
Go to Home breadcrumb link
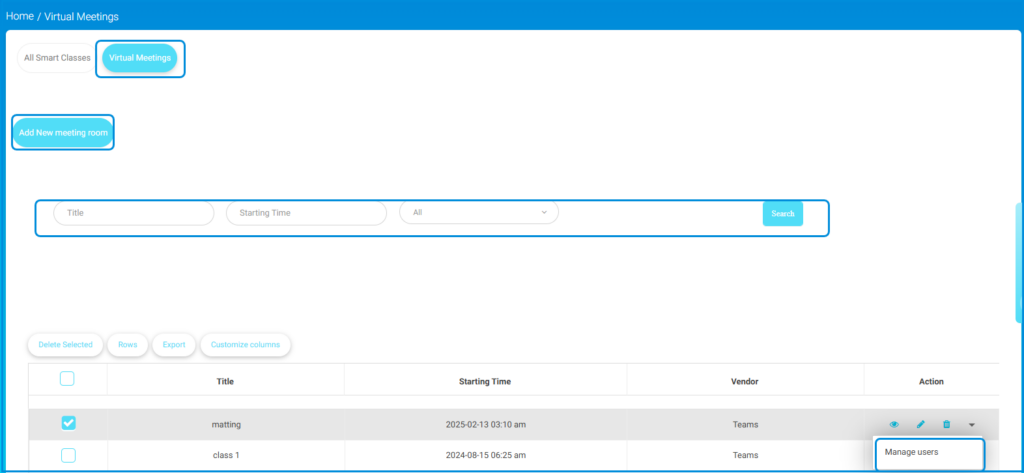20,16
